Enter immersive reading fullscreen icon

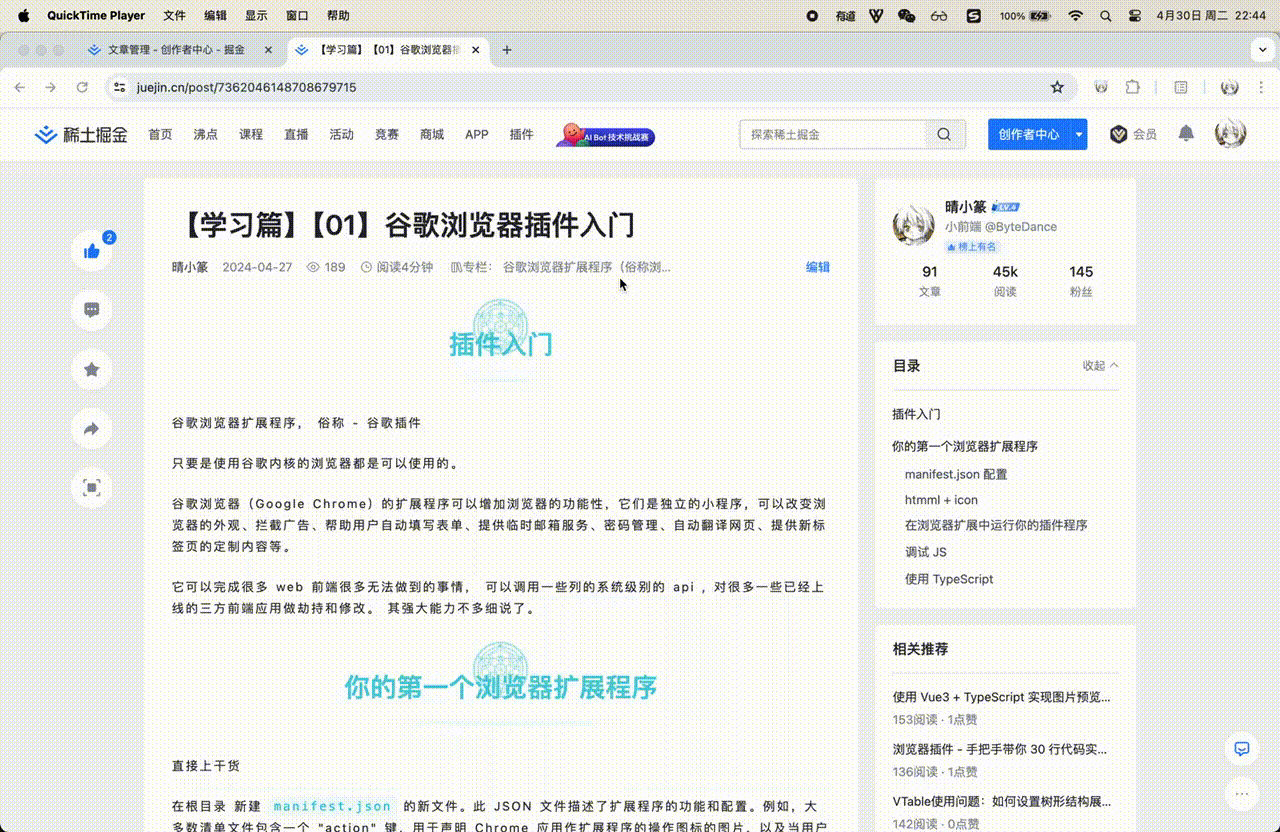pyautogui.click(x=92, y=488)
